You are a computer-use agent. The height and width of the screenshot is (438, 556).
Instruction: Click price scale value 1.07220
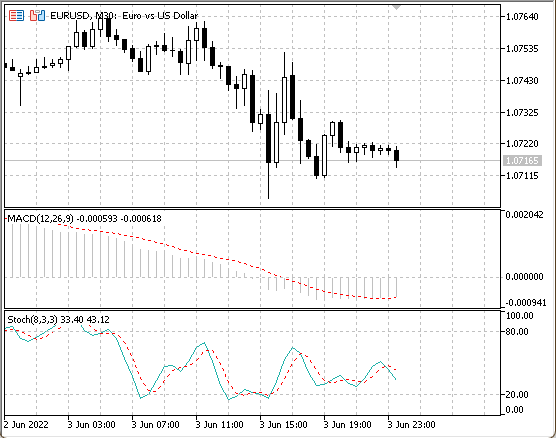click(x=522, y=144)
